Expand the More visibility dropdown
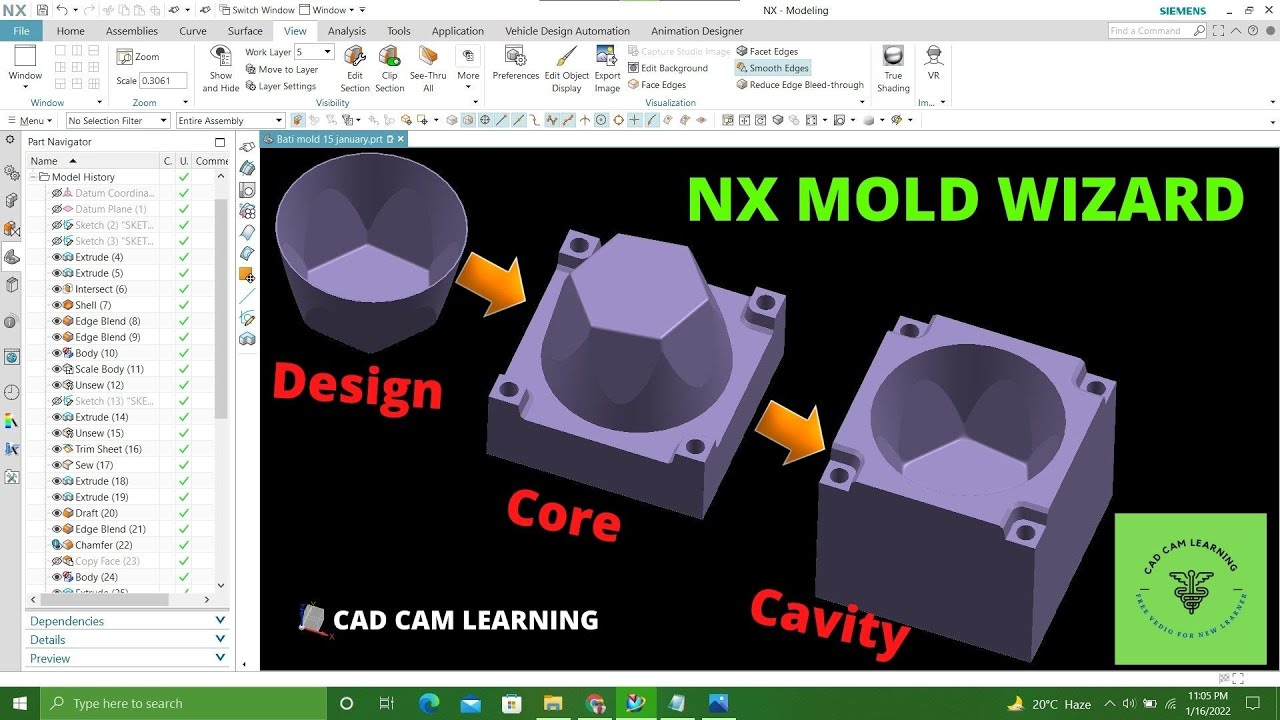Viewport: 1280px width, 720px height. [x=468, y=68]
